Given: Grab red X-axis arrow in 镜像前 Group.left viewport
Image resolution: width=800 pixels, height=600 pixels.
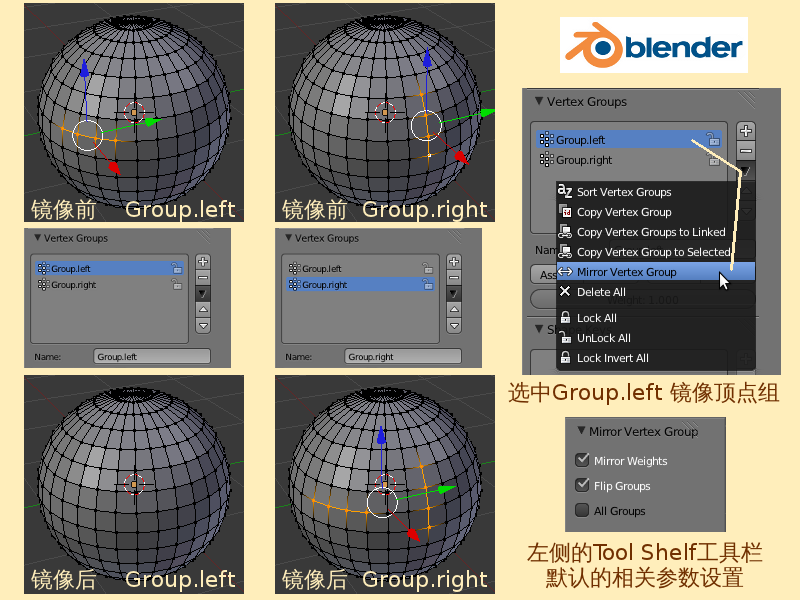Looking at the screenshot, I should coord(114,168).
